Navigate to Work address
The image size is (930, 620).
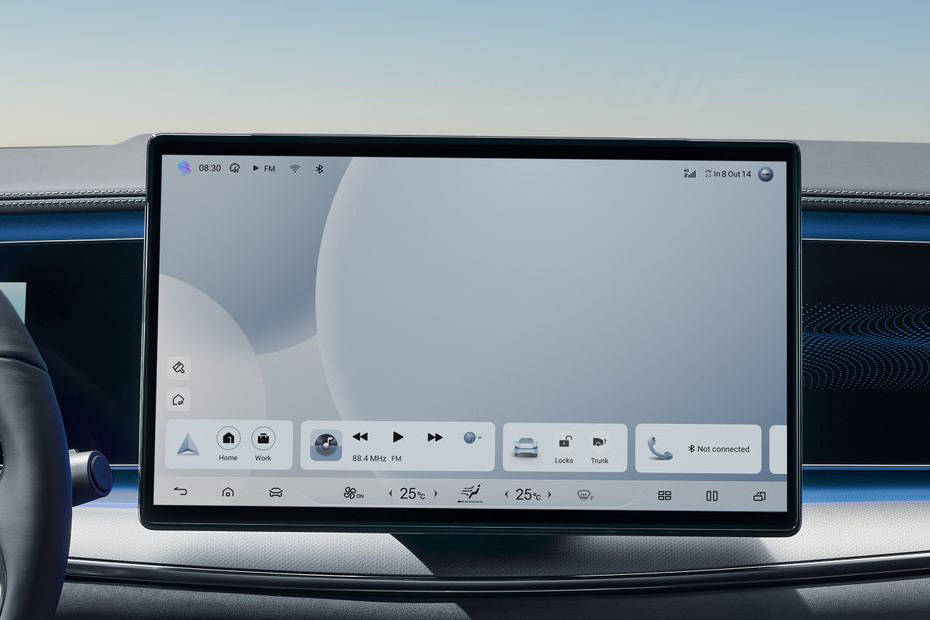coord(263,444)
